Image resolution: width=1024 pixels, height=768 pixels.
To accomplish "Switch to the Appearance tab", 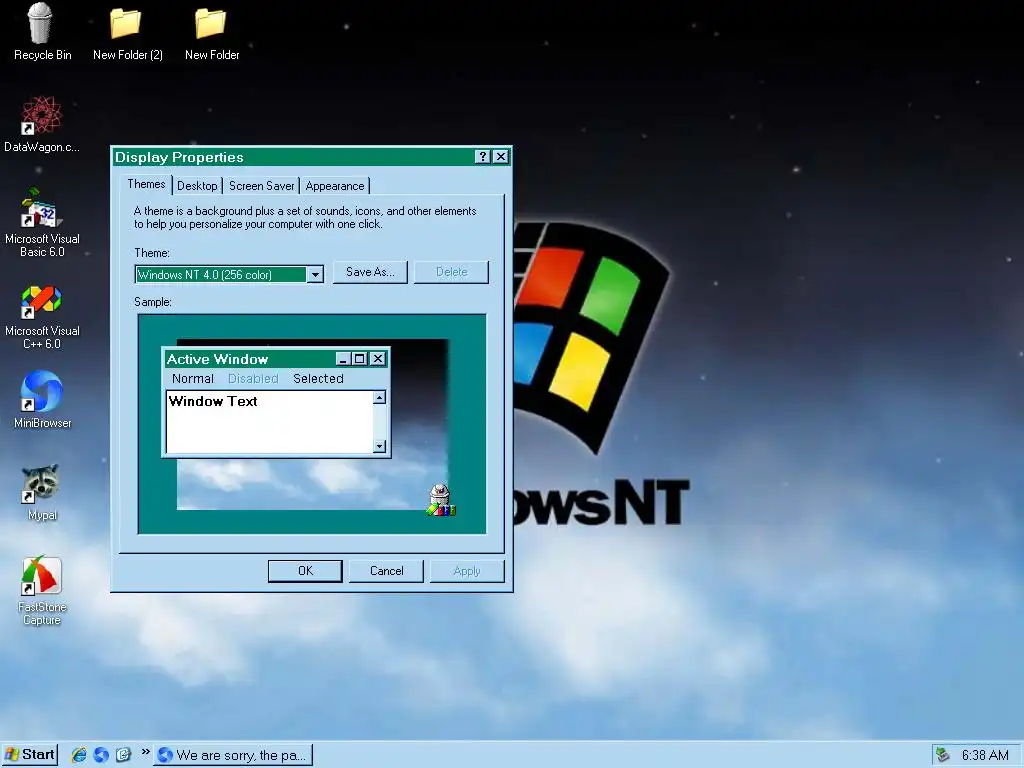I will (335, 186).
